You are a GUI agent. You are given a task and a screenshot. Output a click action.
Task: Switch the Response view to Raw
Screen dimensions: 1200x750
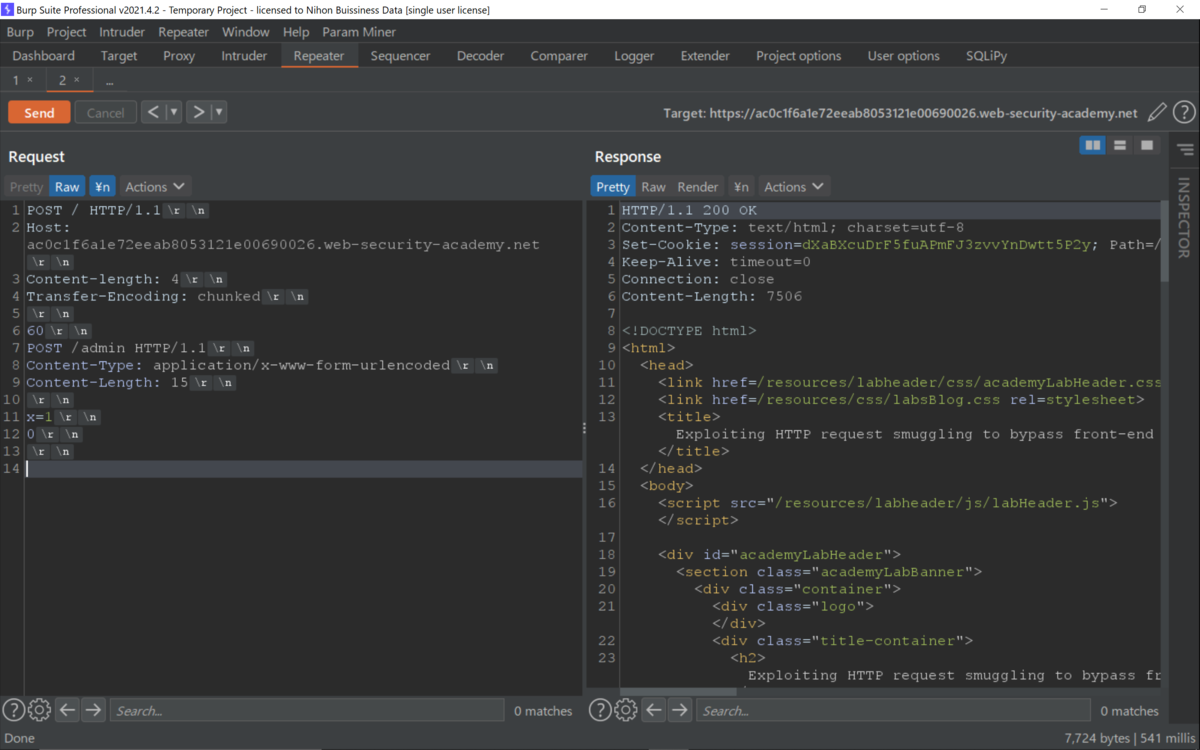click(654, 187)
